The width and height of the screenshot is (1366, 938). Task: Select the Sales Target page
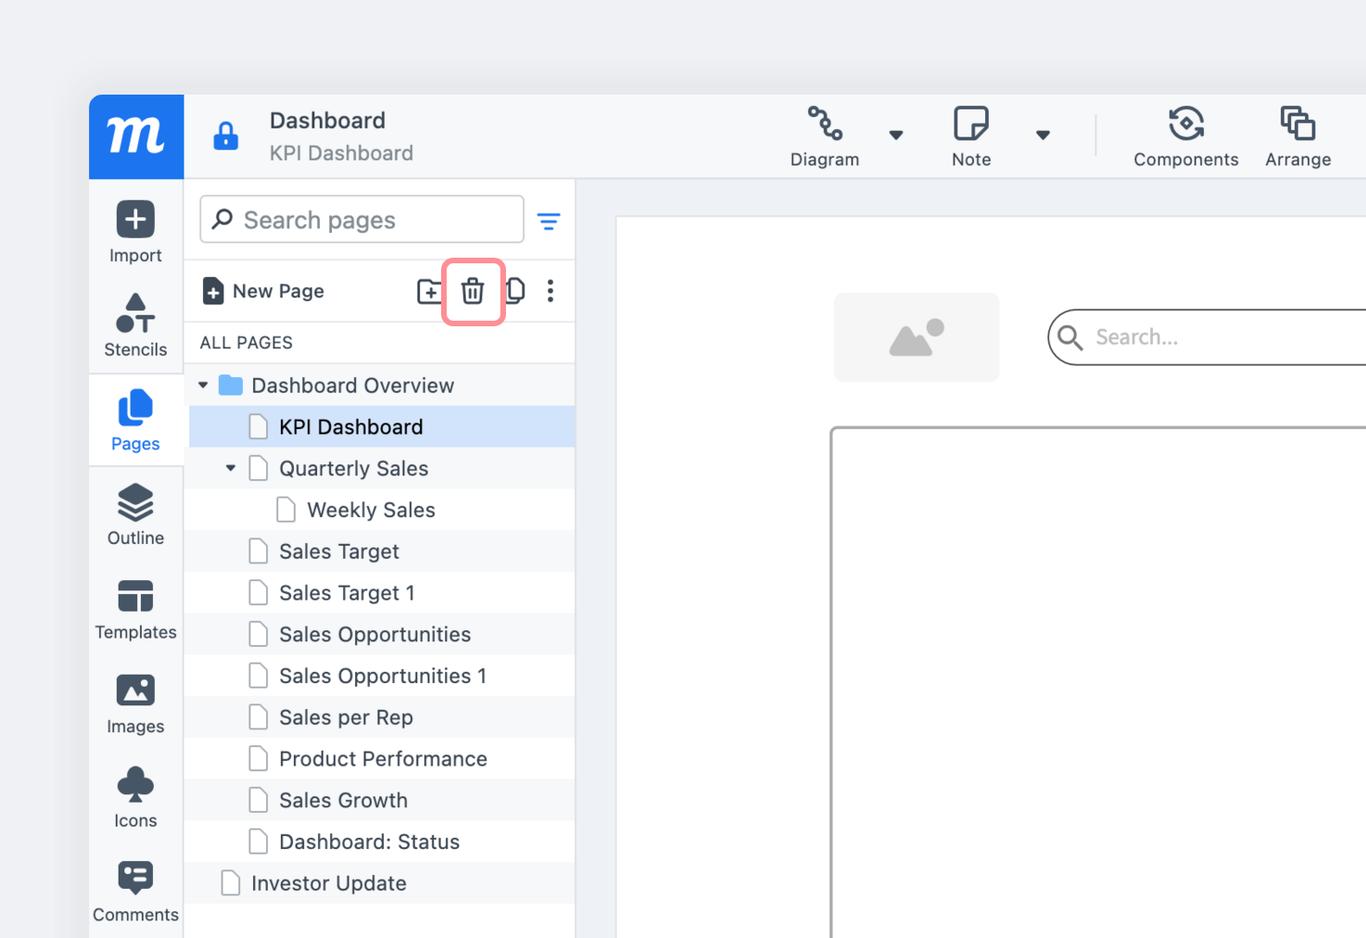point(380,551)
